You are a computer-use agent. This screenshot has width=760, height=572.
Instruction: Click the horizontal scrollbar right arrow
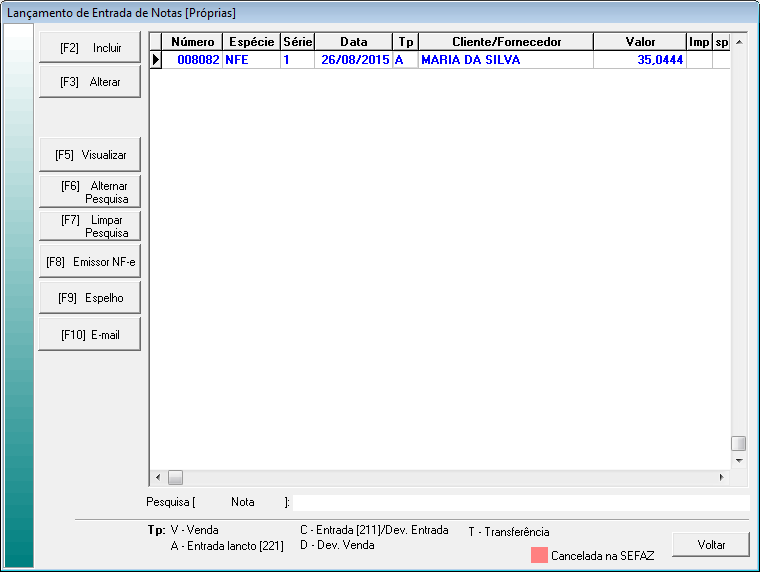click(x=722, y=478)
